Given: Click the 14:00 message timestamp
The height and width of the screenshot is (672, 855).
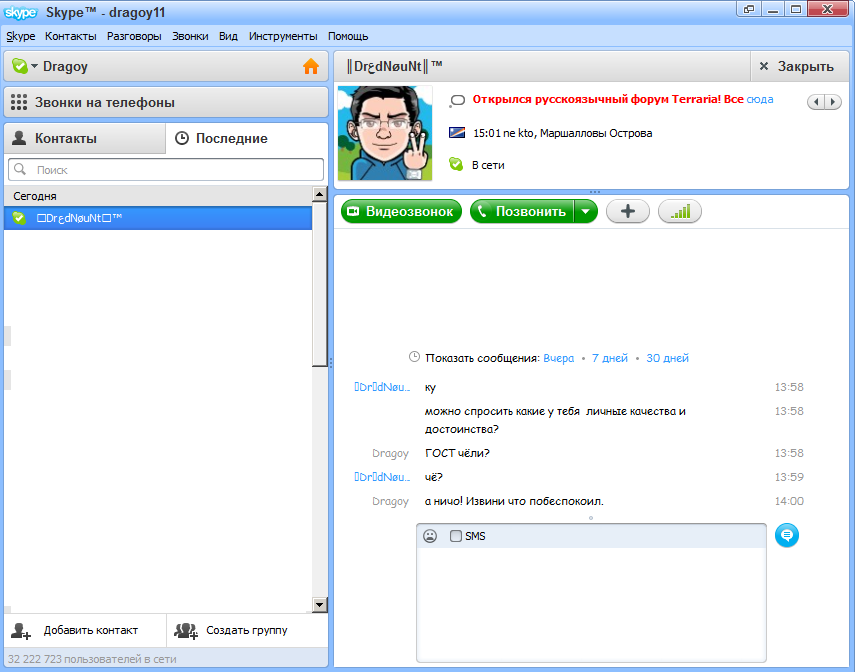Looking at the screenshot, I should (x=789, y=501).
